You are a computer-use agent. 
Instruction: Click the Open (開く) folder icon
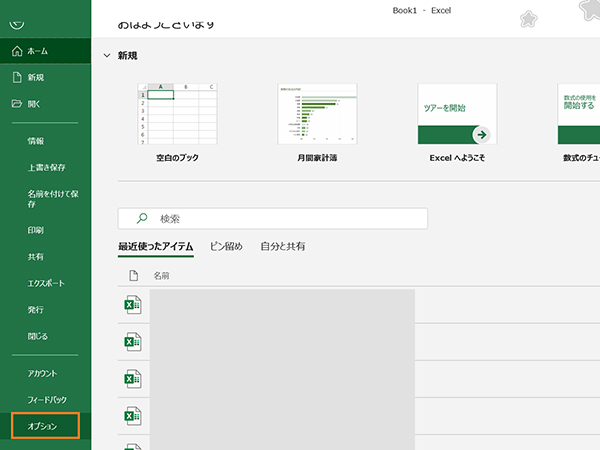tap(17, 103)
